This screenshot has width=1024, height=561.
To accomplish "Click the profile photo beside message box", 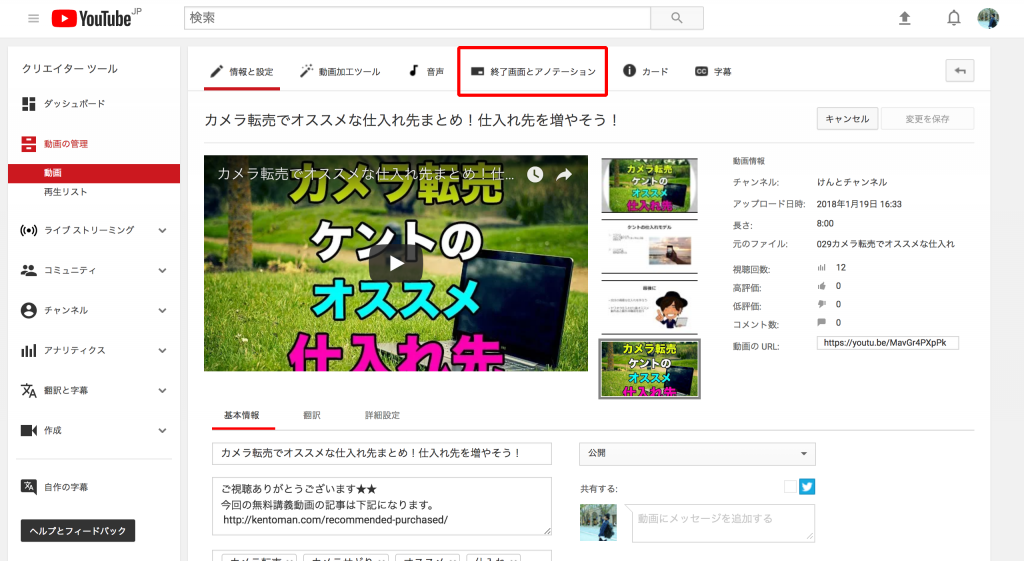I will pos(598,522).
